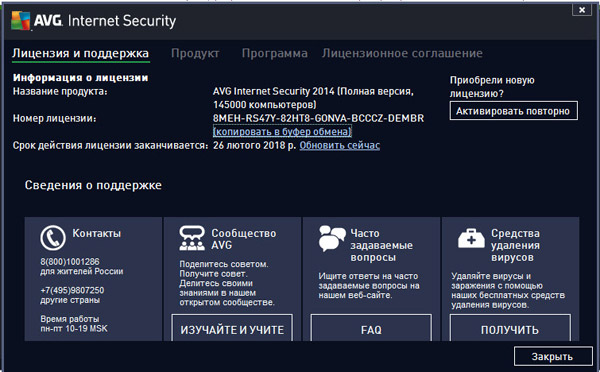600x372 pixels.
Task: Click the license number text
Action: point(318,118)
